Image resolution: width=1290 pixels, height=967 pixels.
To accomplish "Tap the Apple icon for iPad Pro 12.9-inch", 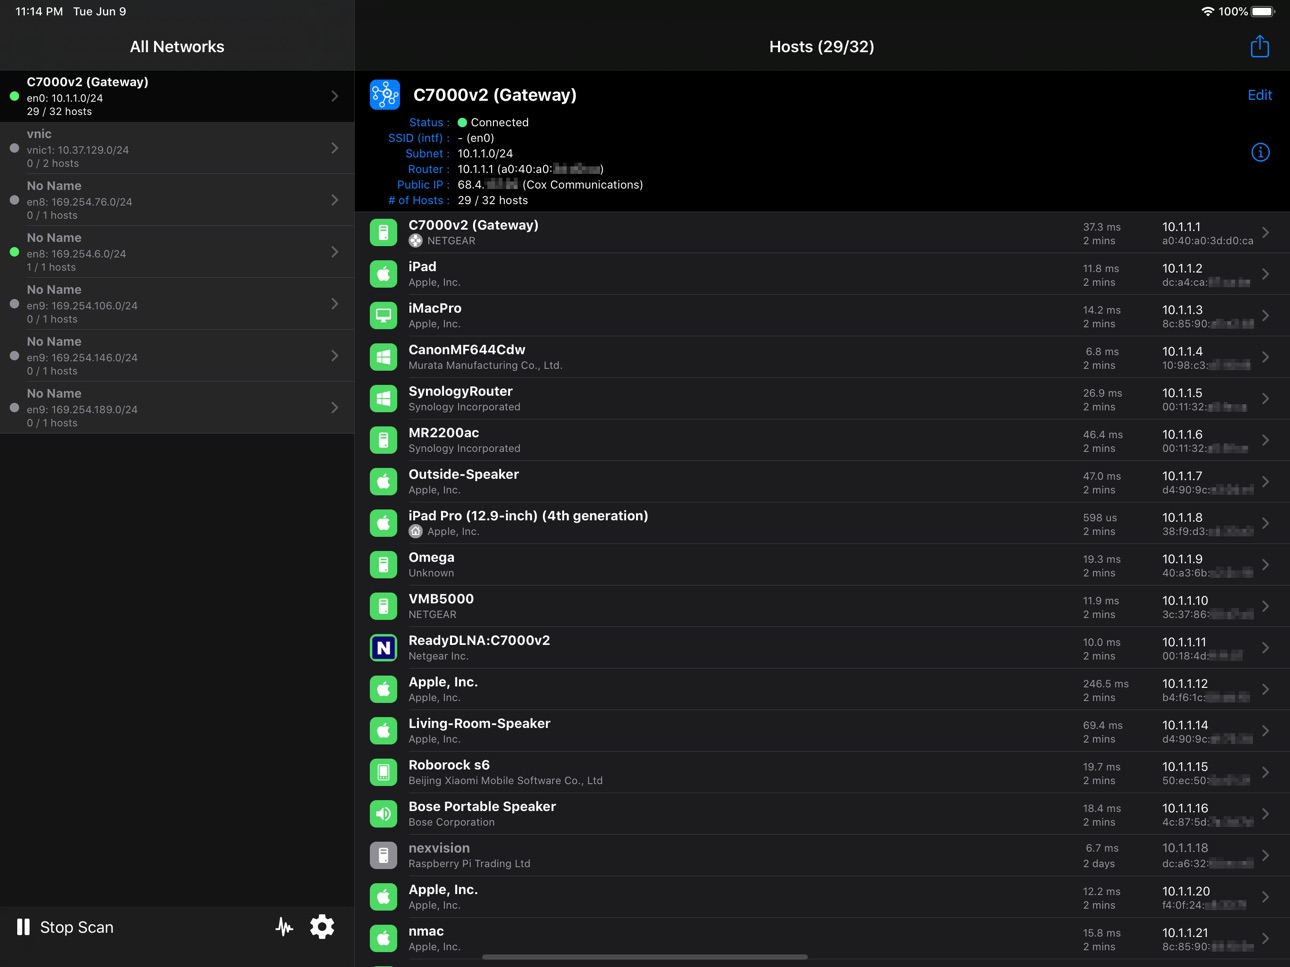I will coord(383,523).
